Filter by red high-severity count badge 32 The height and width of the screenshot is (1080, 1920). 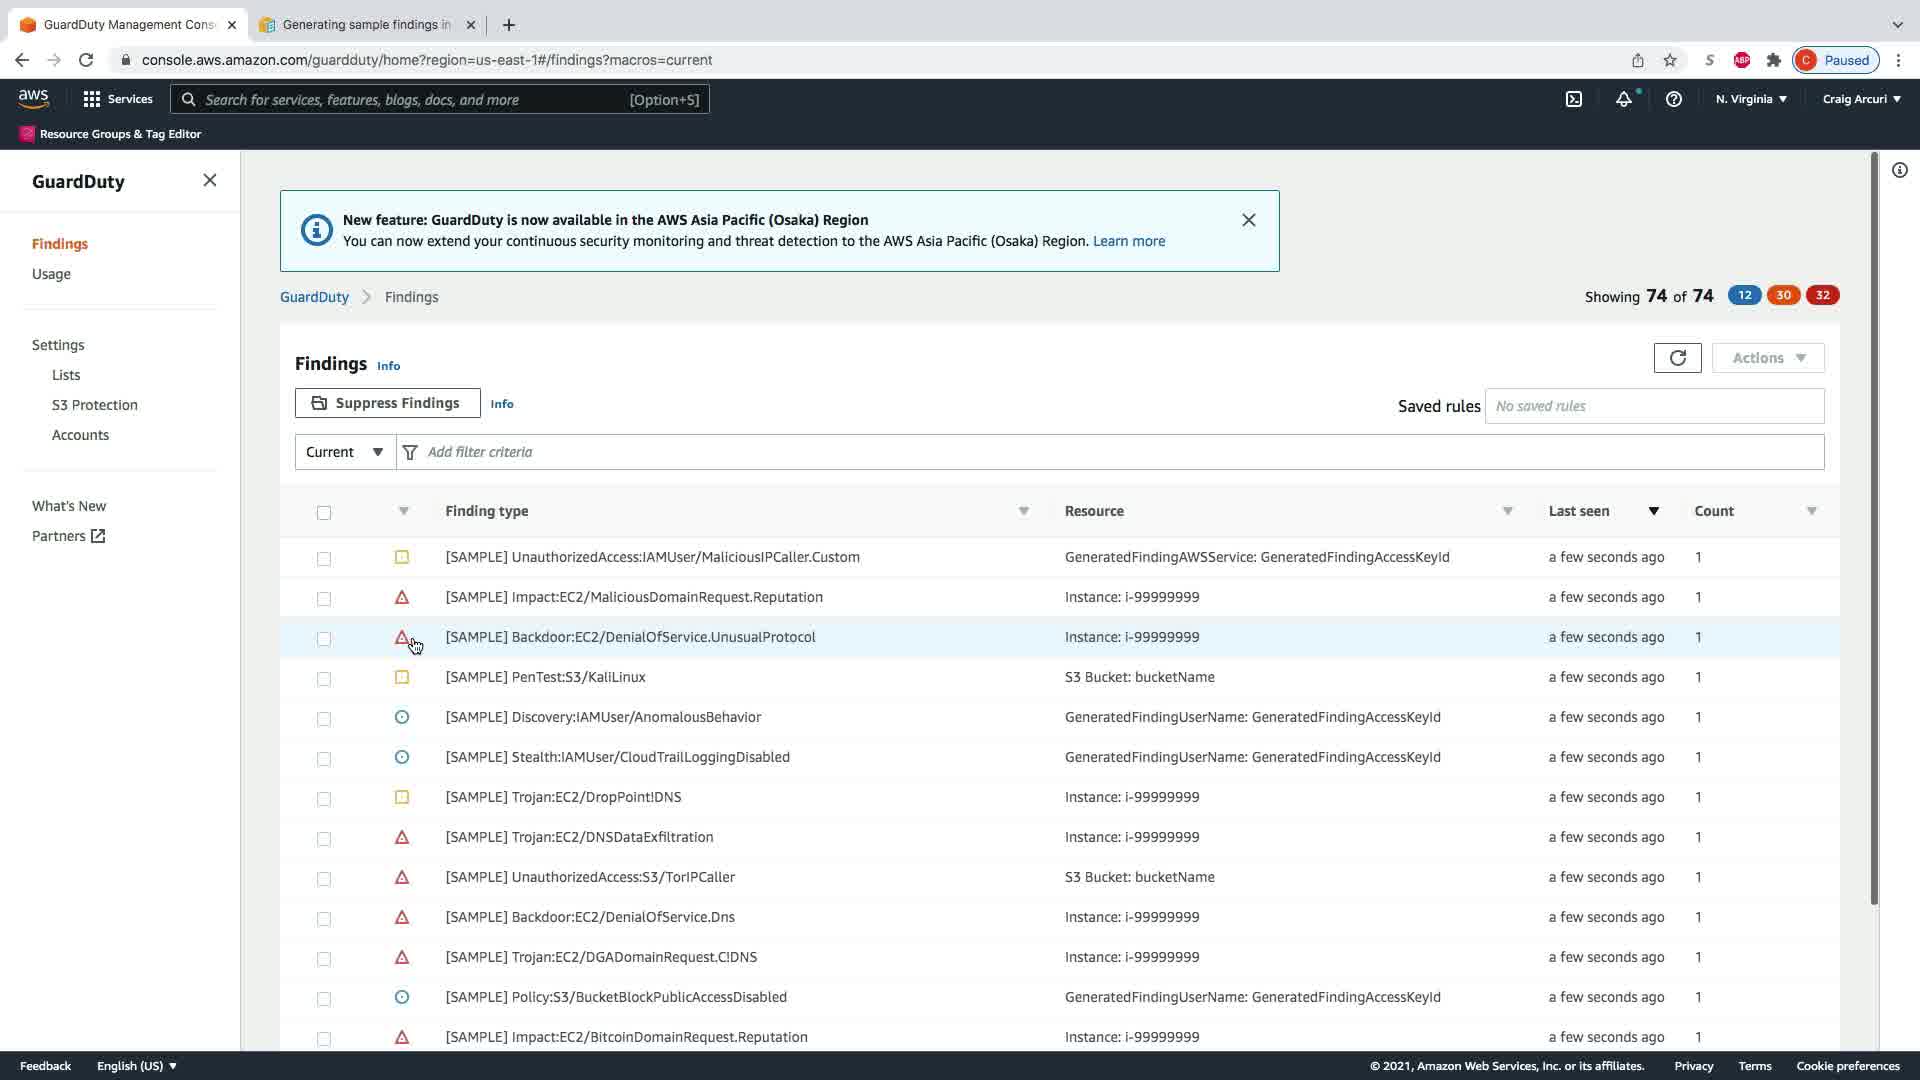[1822, 295]
